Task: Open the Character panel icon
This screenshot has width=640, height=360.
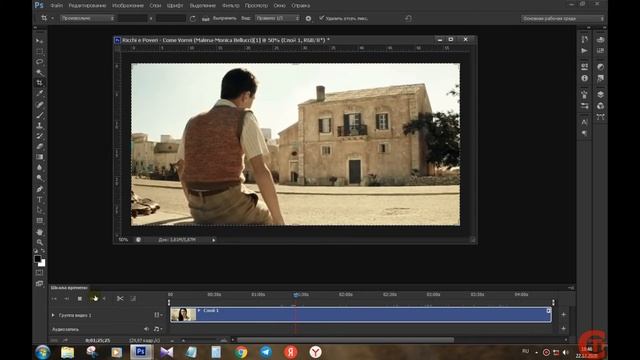Action: [584, 122]
